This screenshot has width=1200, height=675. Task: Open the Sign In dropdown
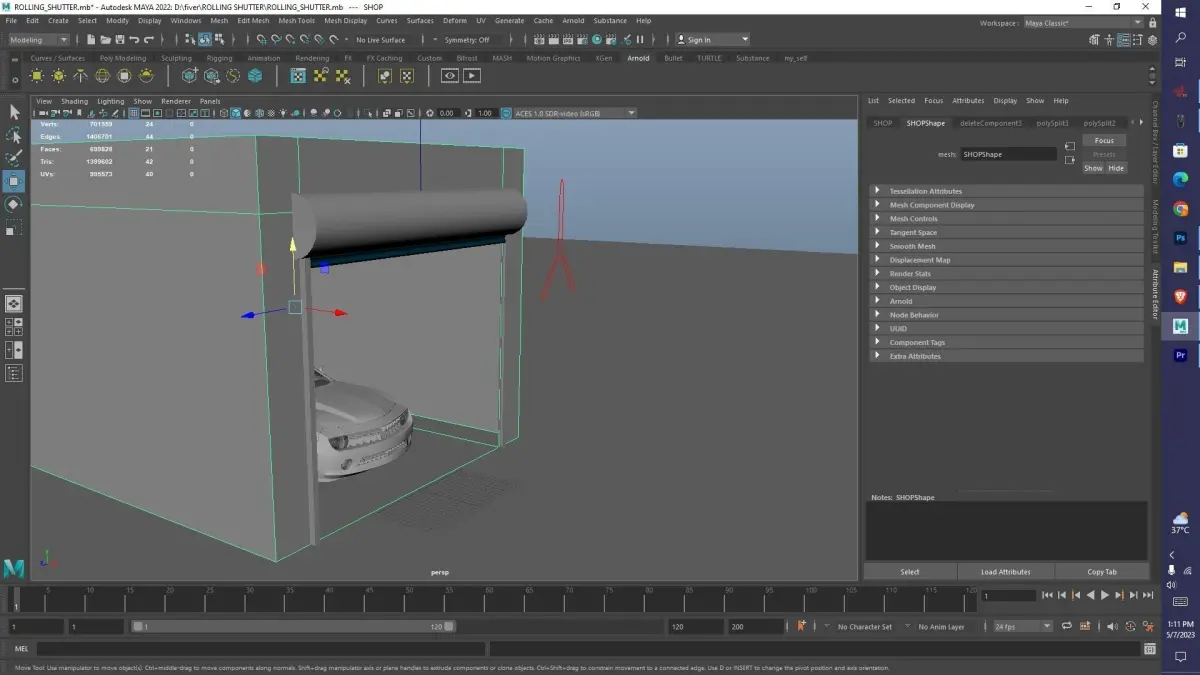(712, 40)
